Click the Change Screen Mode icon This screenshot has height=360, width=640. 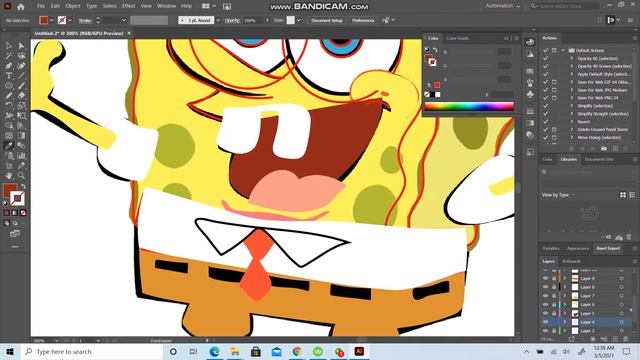click(15, 234)
